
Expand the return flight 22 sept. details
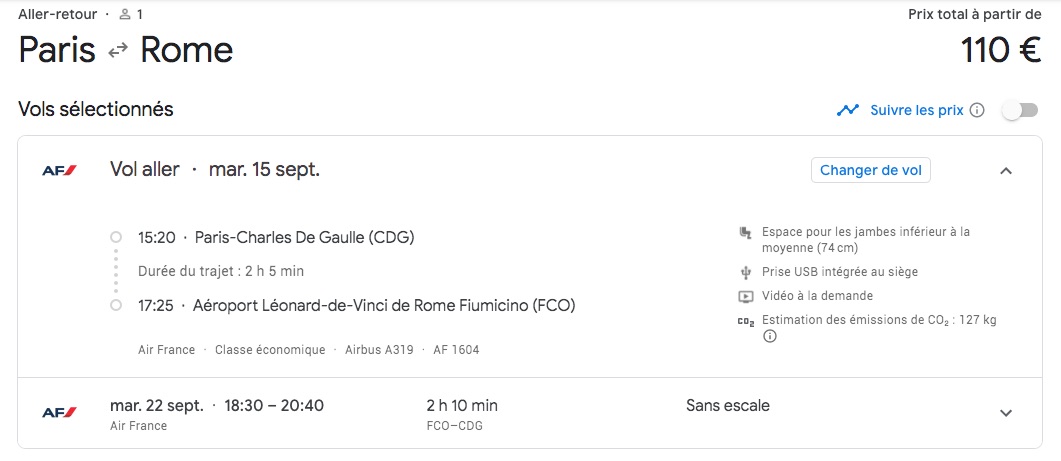click(x=1006, y=413)
